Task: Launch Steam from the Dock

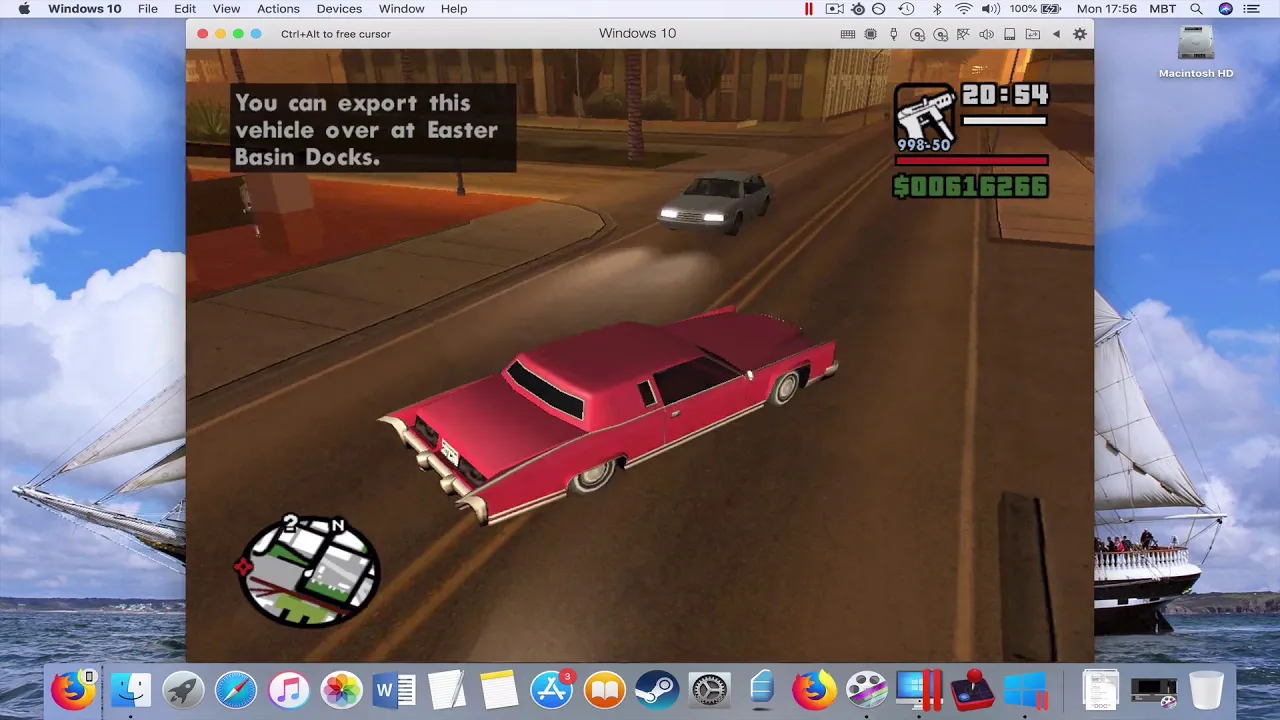Action: [x=657, y=690]
